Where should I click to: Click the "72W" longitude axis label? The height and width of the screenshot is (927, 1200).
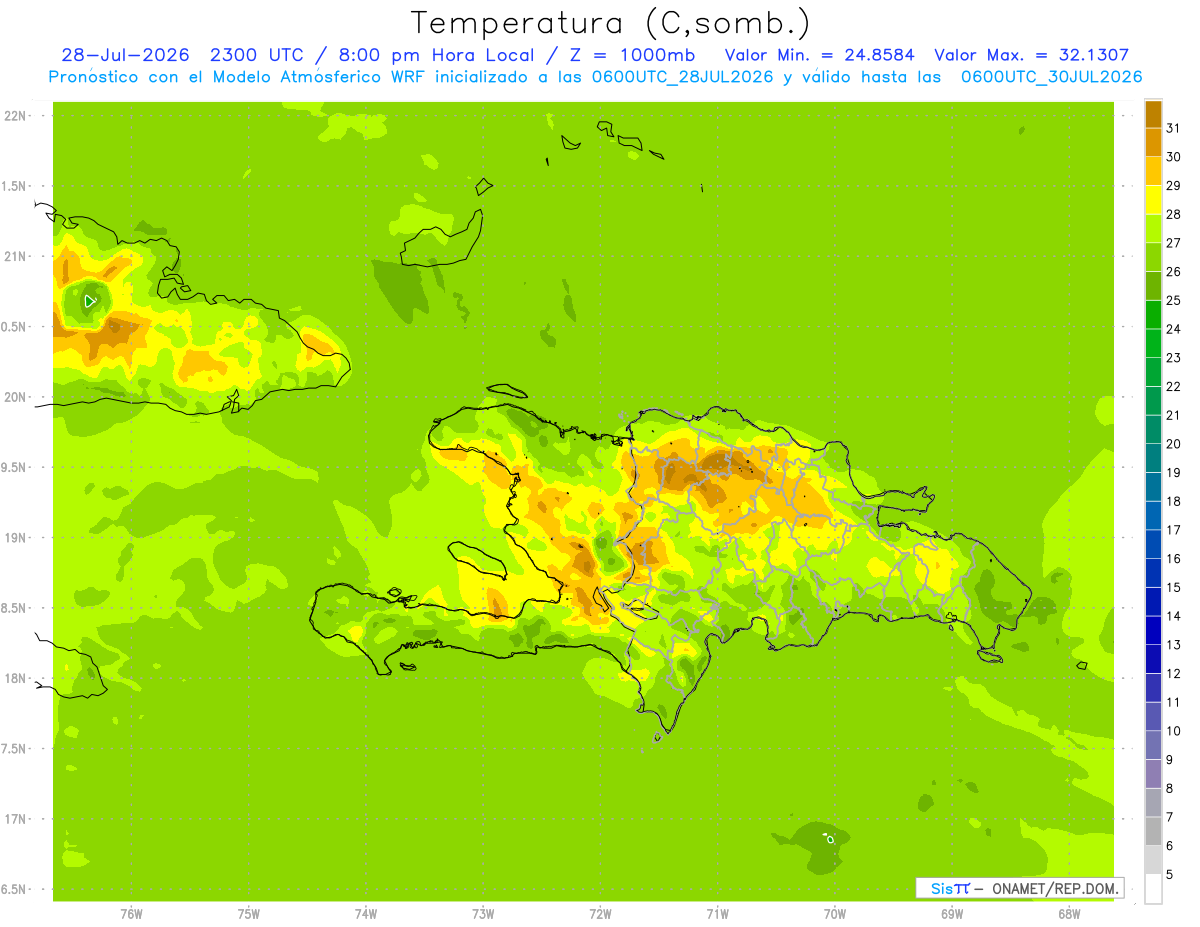(x=600, y=913)
